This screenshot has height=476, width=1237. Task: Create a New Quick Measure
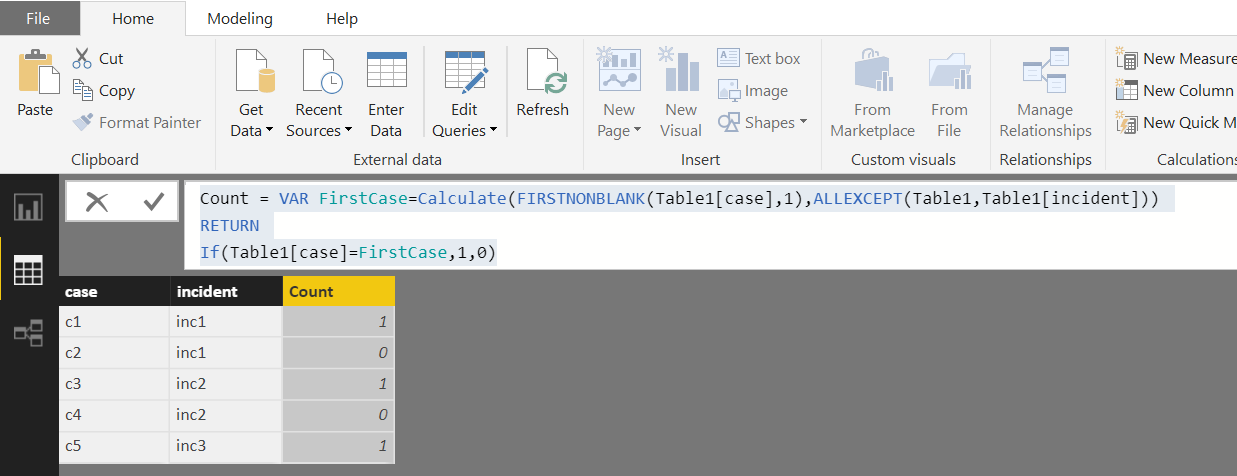[x=1176, y=122]
